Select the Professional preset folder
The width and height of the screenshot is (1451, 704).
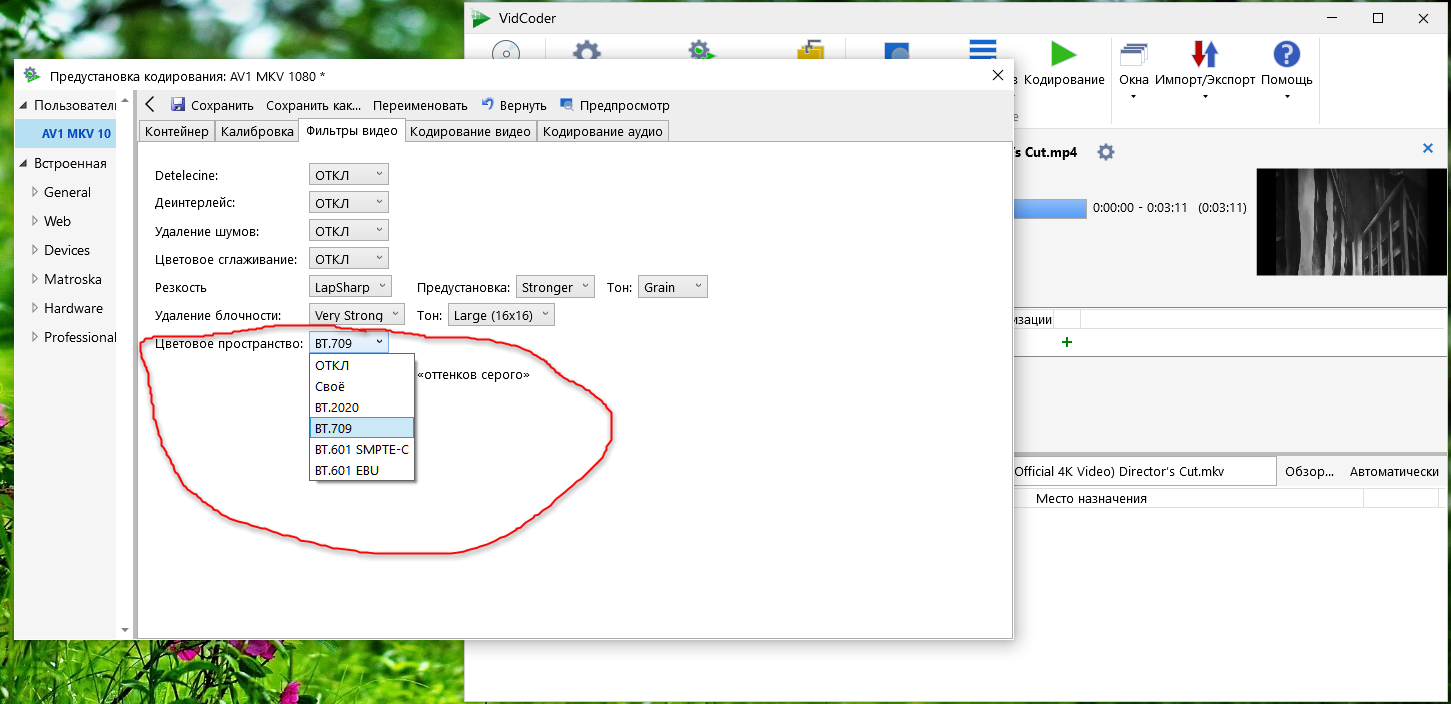80,337
